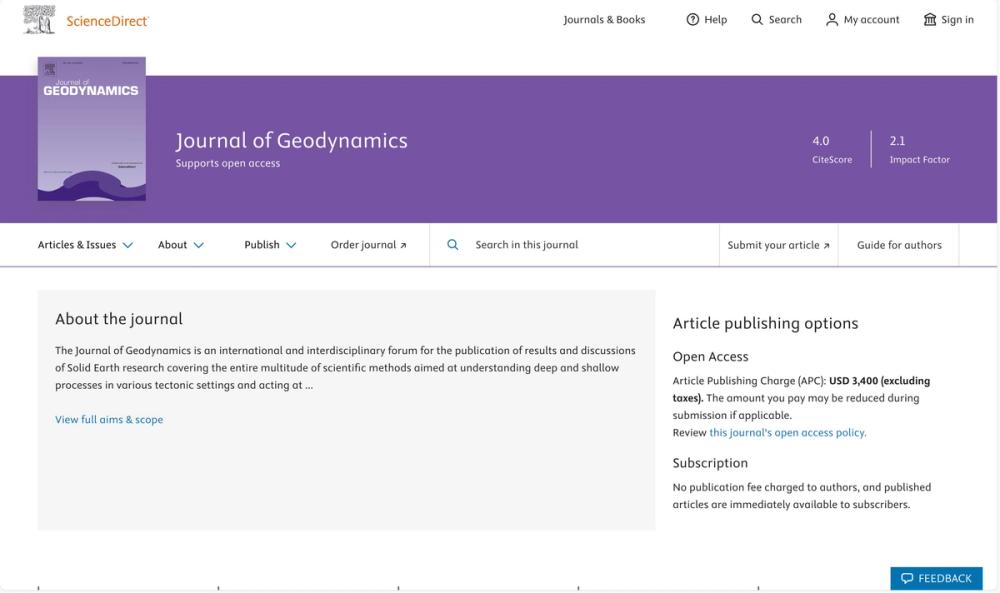Click the About the journal heading

119,319
